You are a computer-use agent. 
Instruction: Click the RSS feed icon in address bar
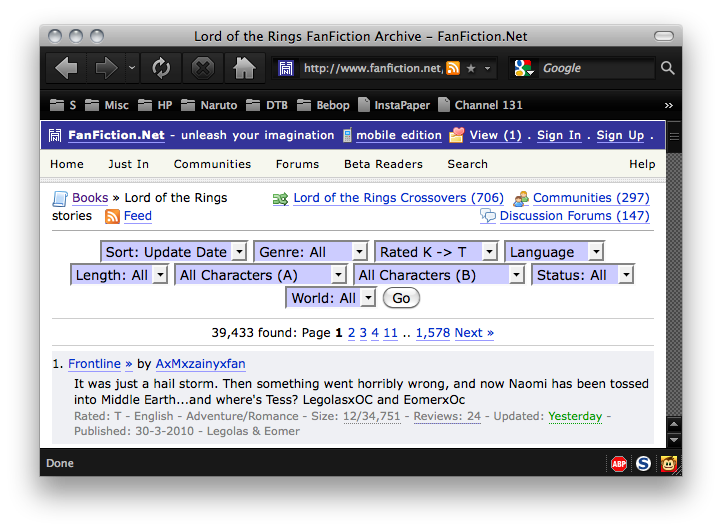[x=453, y=68]
